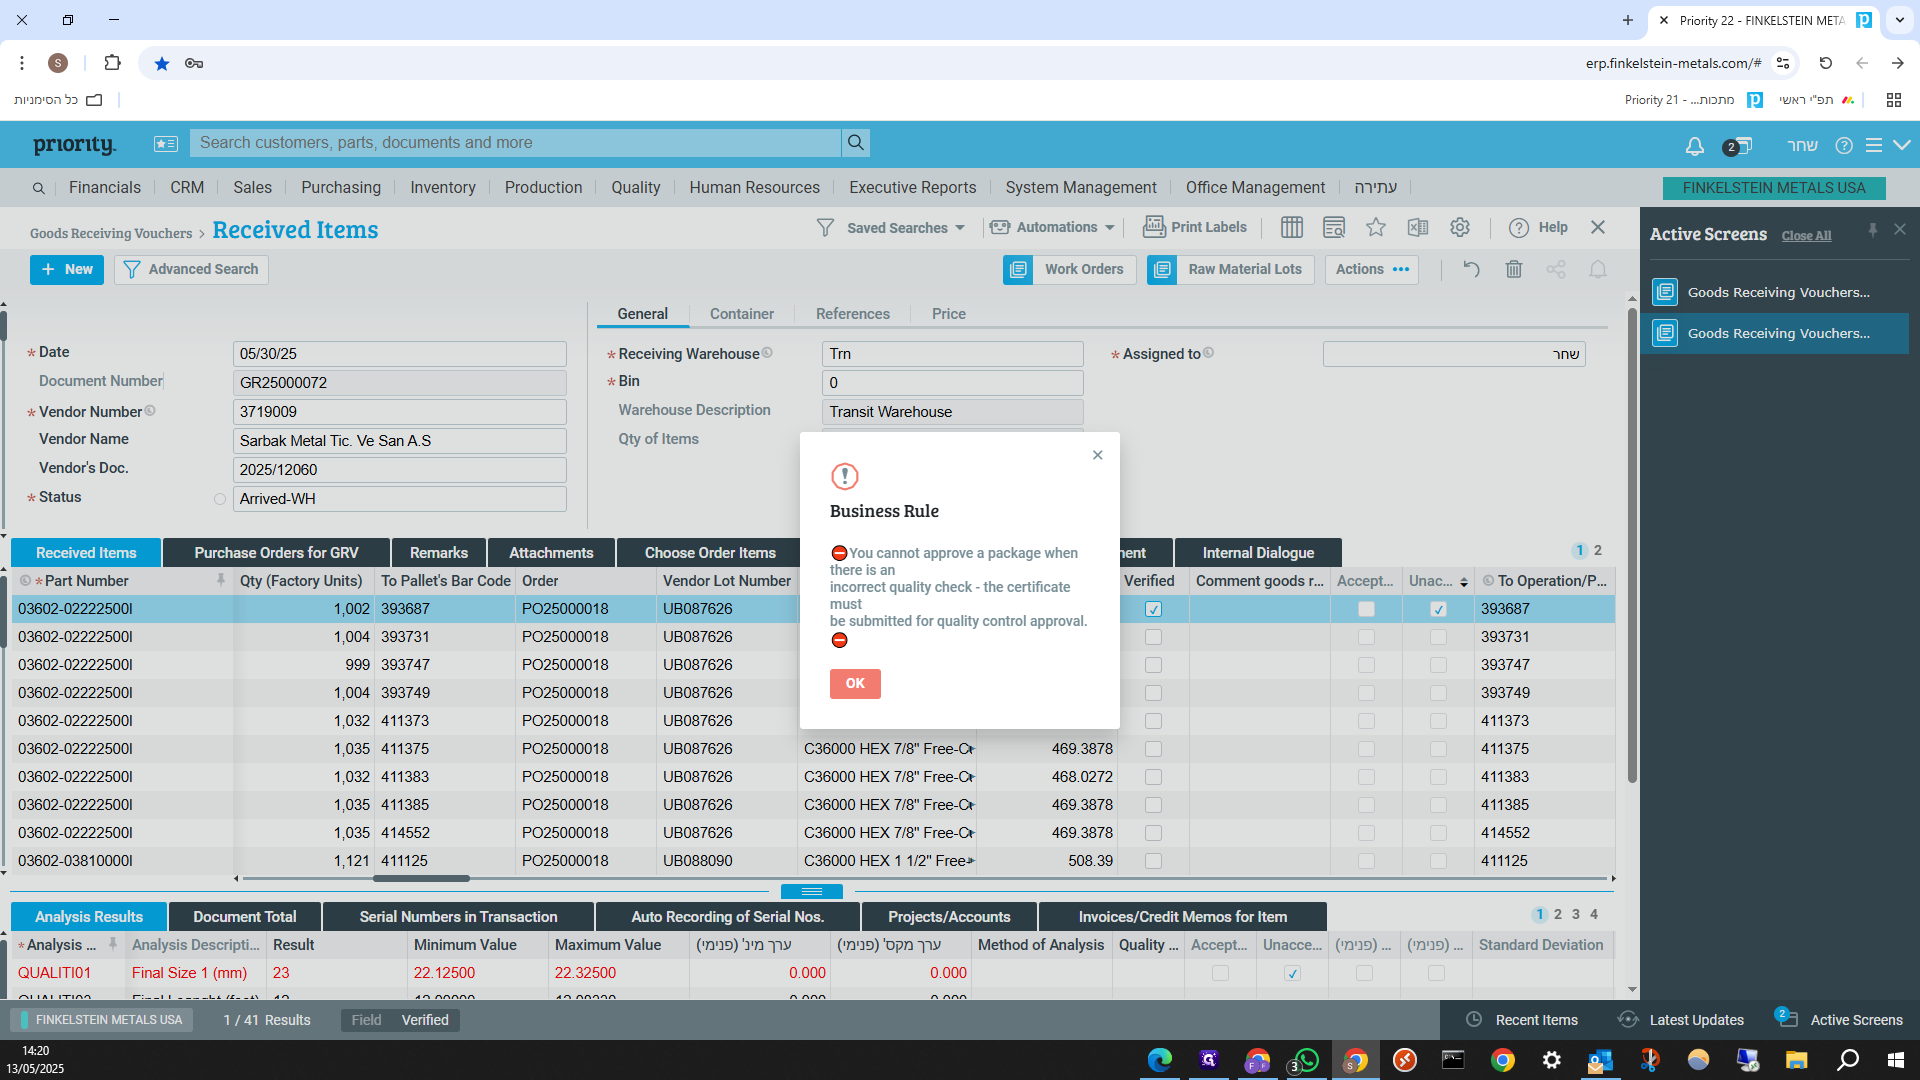1920x1080 pixels.
Task: Switch to the Container tab
Action: pos(741,314)
